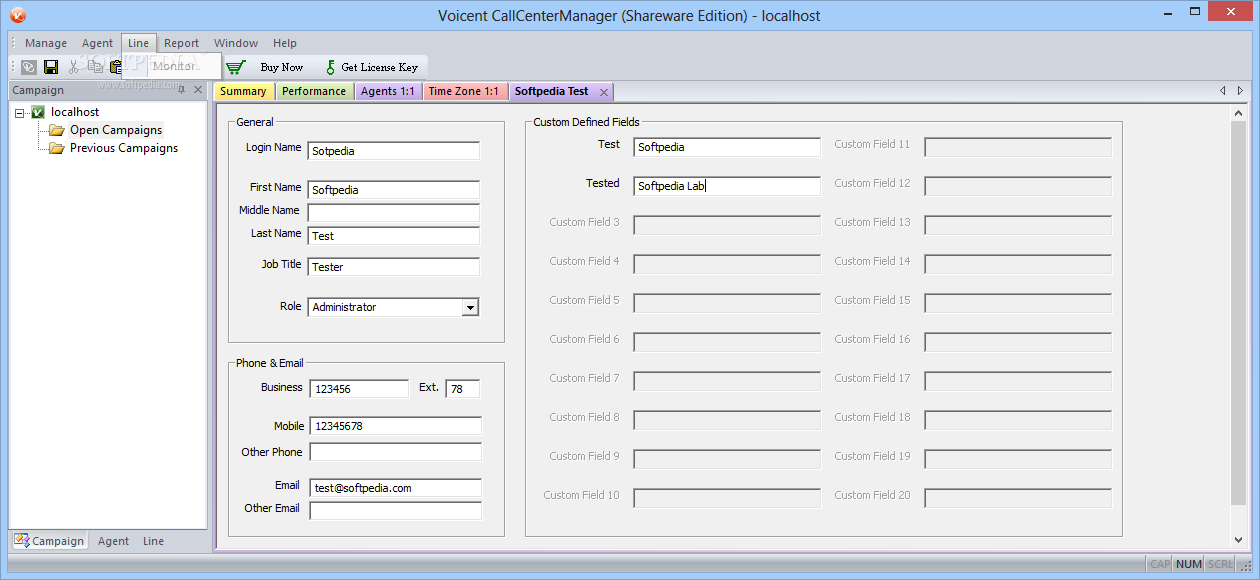
Task: Click the Last Name input field
Action: [x=394, y=236]
